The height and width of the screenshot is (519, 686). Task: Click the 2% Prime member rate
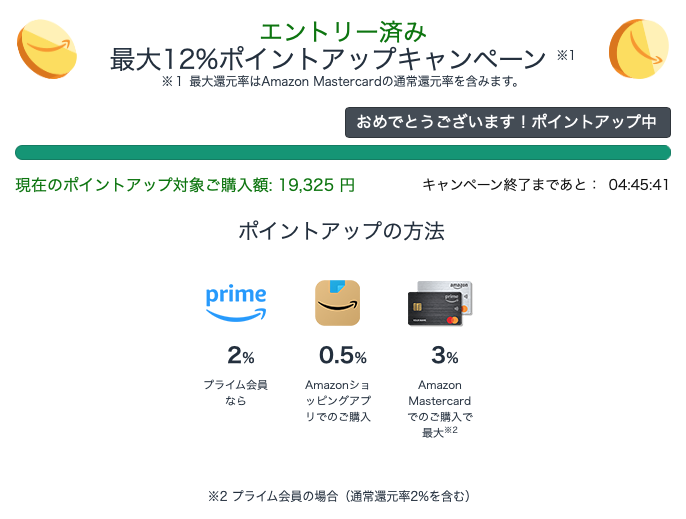click(241, 355)
